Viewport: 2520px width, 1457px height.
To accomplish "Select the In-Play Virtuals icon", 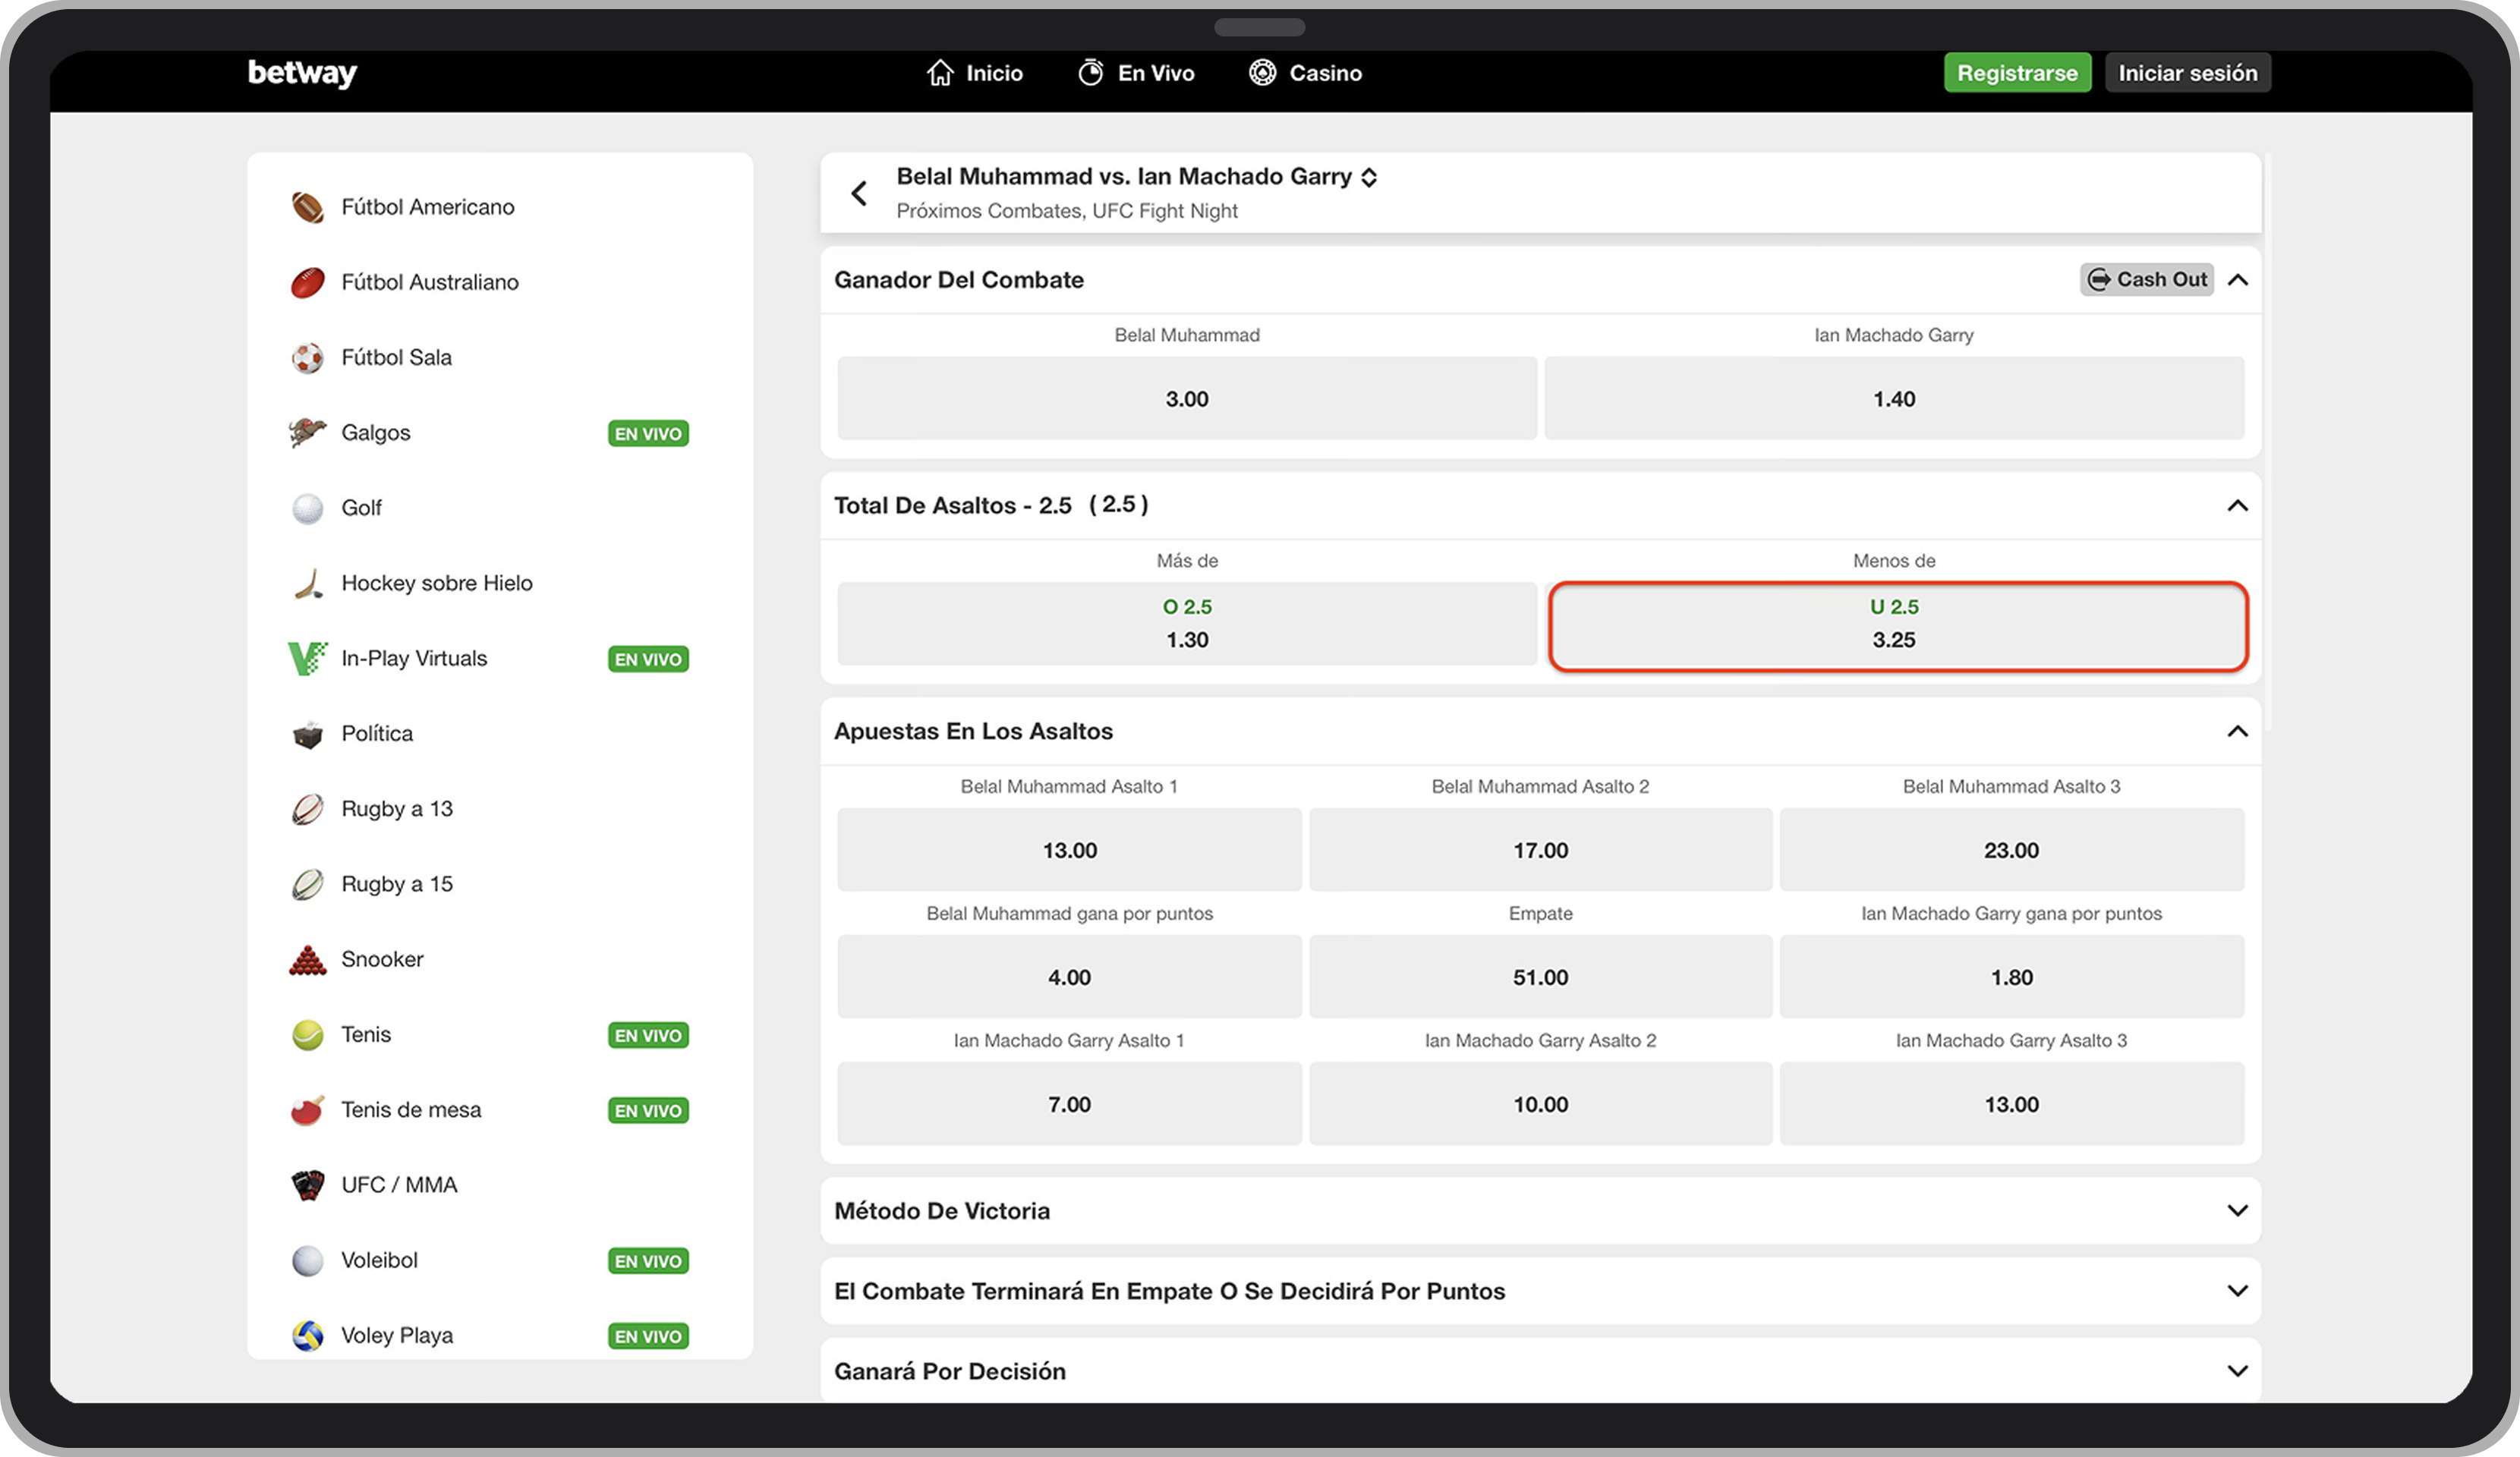I will (307, 658).
